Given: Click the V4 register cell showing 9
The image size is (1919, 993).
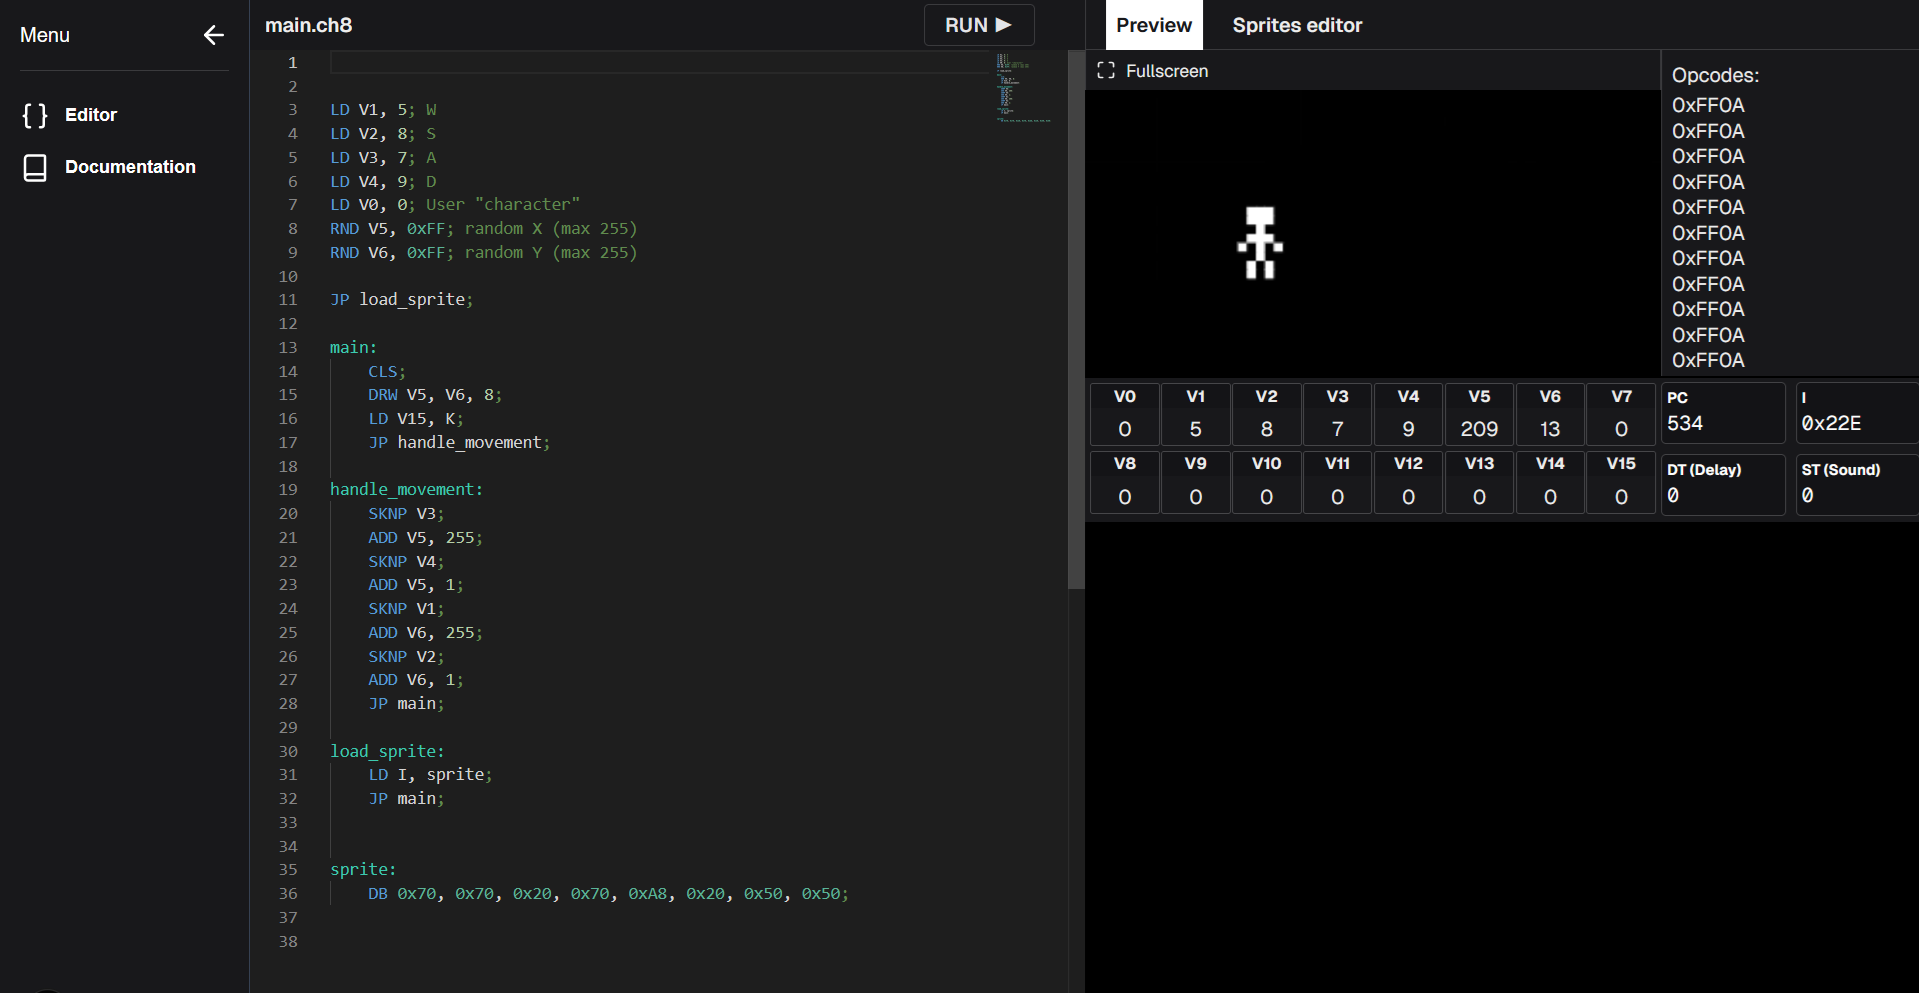Looking at the screenshot, I should pos(1408,413).
